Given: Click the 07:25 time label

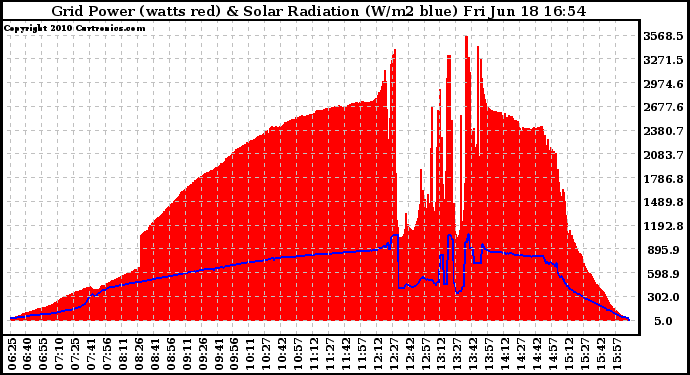Looking at the screenshot, I should coord(75,353).
